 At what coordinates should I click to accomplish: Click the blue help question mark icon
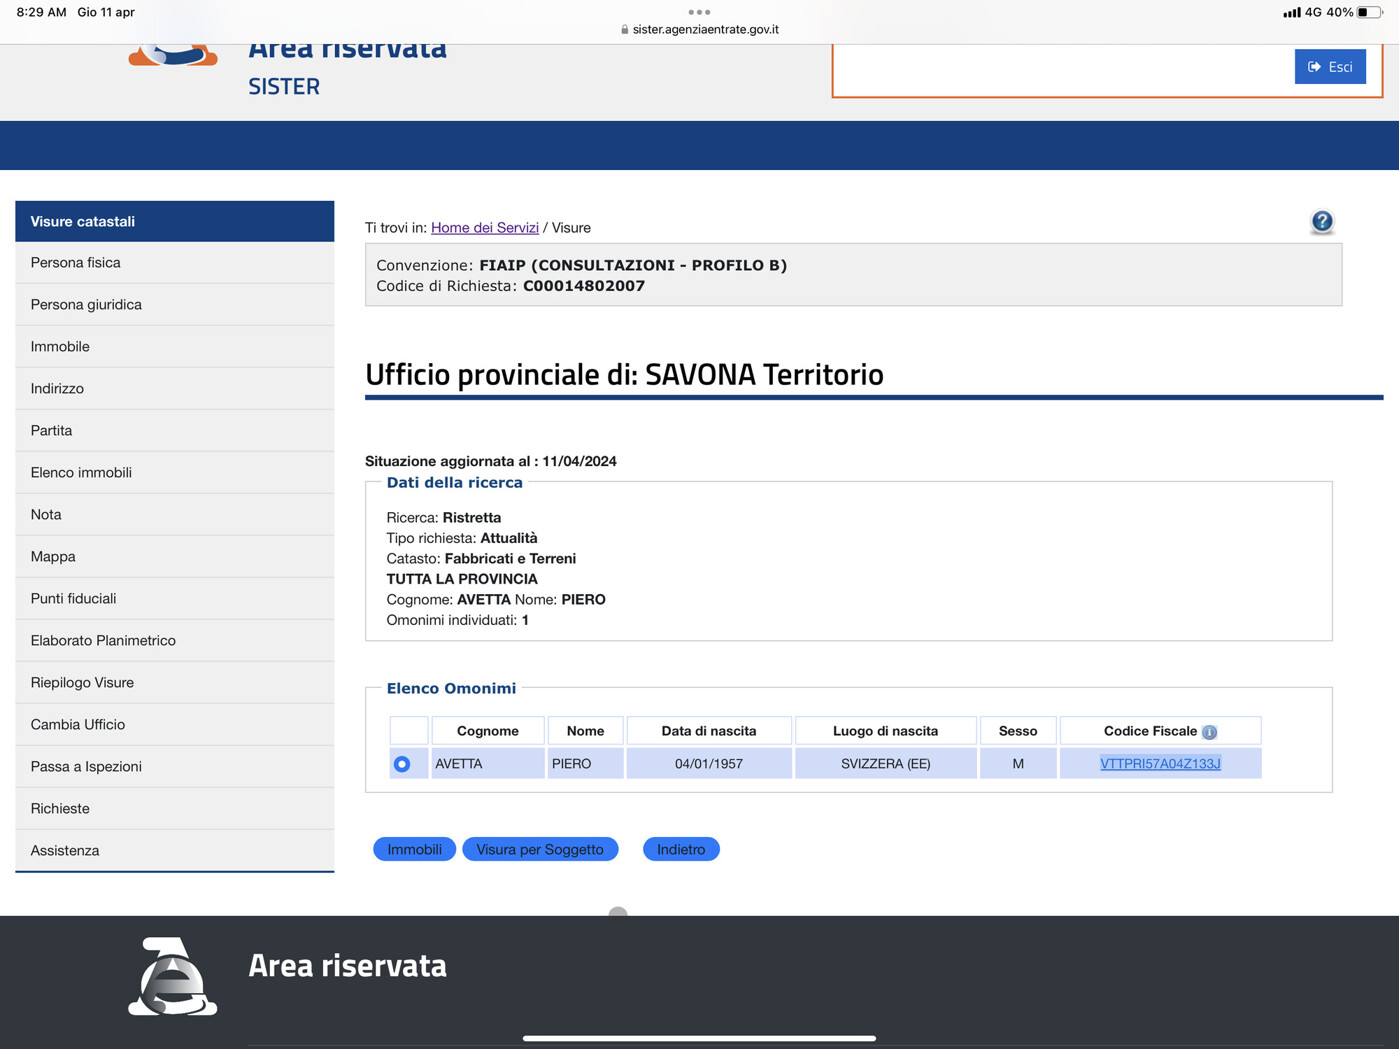(x=1321, y=221)
